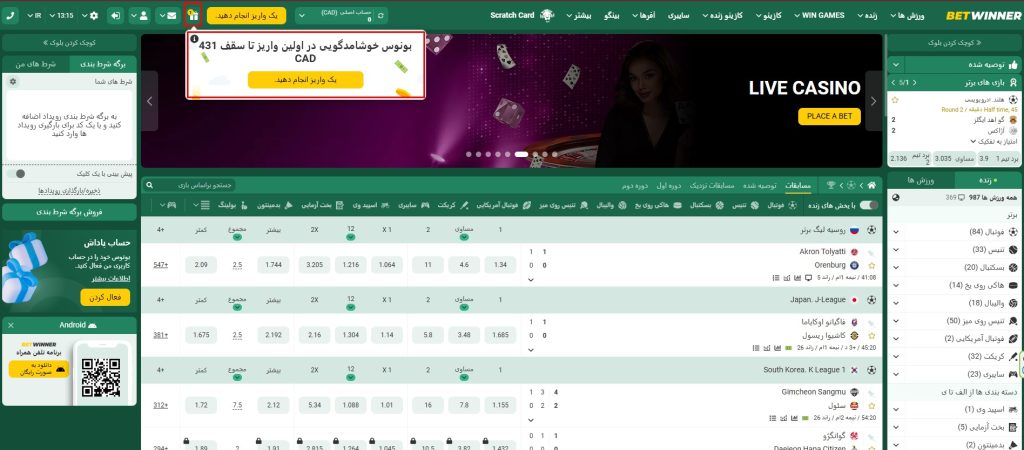Click activate (فعال کردن) bonus button
The image size is (1024, 450).
105,297
